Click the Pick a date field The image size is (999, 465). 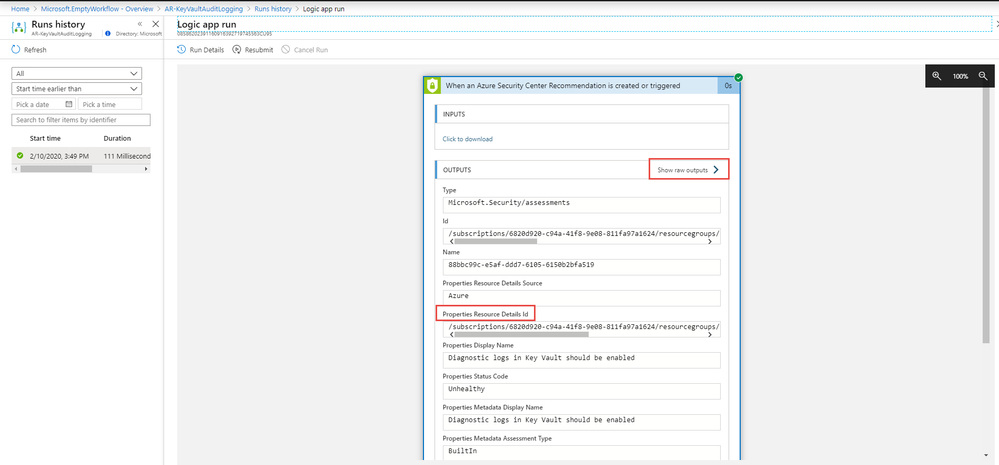[43, 104]
